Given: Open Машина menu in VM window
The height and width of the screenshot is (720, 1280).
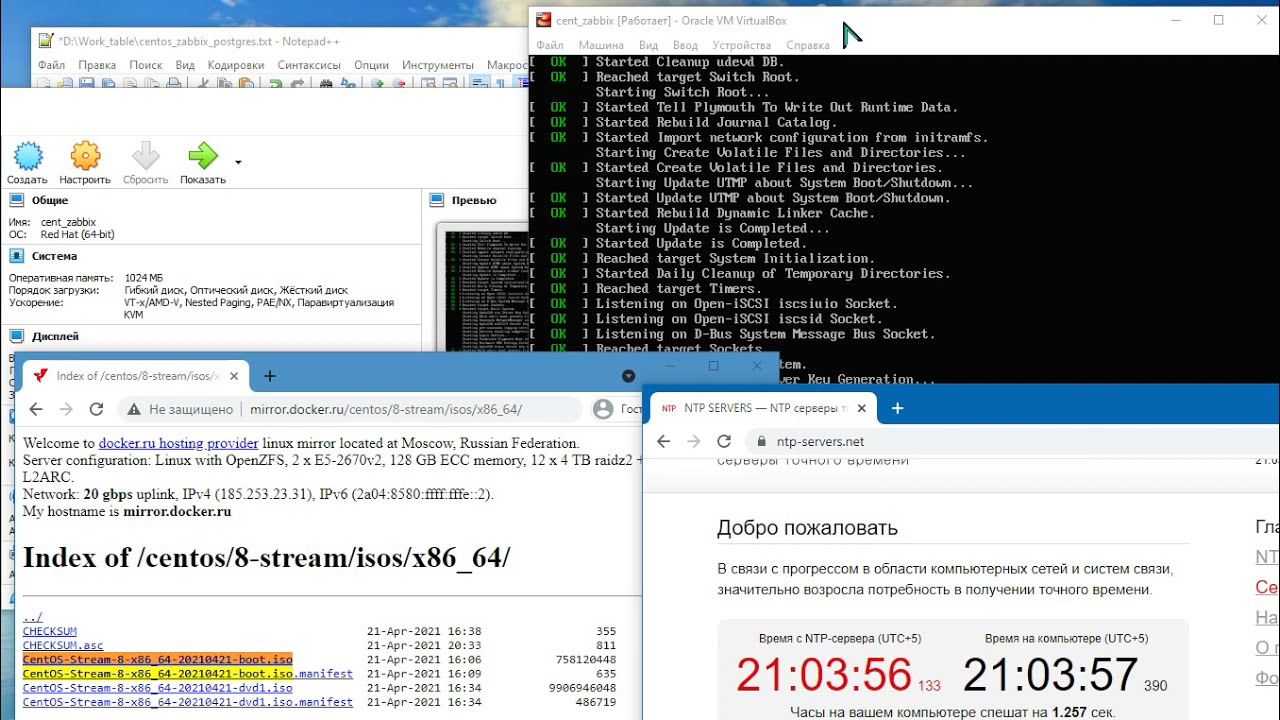Looking at the screenshot, I should click(x=601, y=45).
